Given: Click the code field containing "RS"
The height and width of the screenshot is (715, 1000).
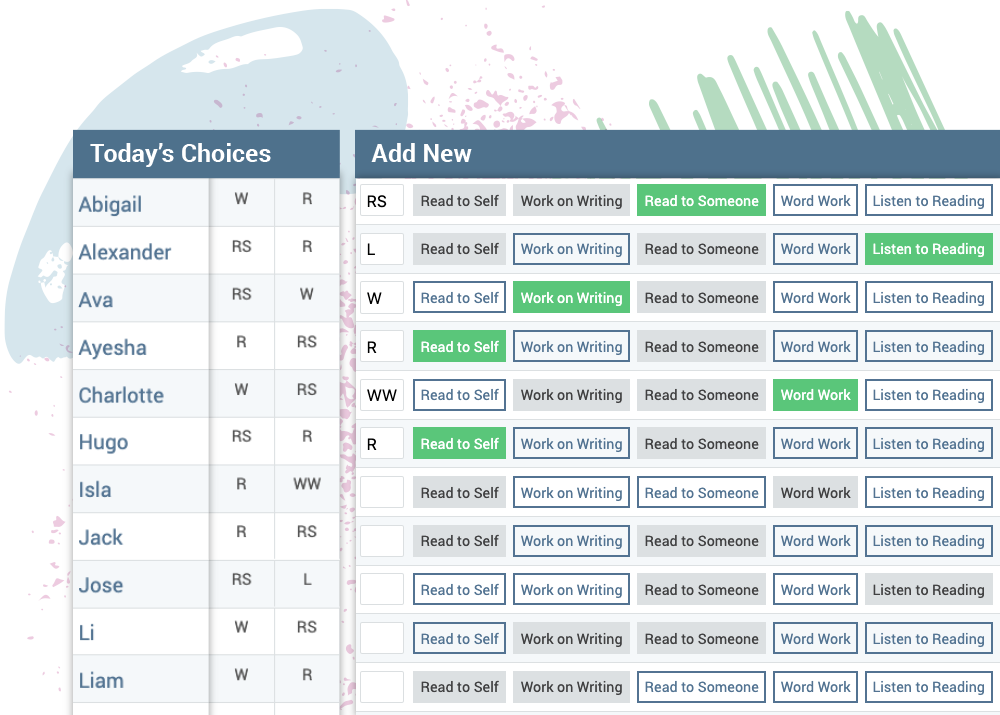Looking at the screenshot, I should [382, 201].
